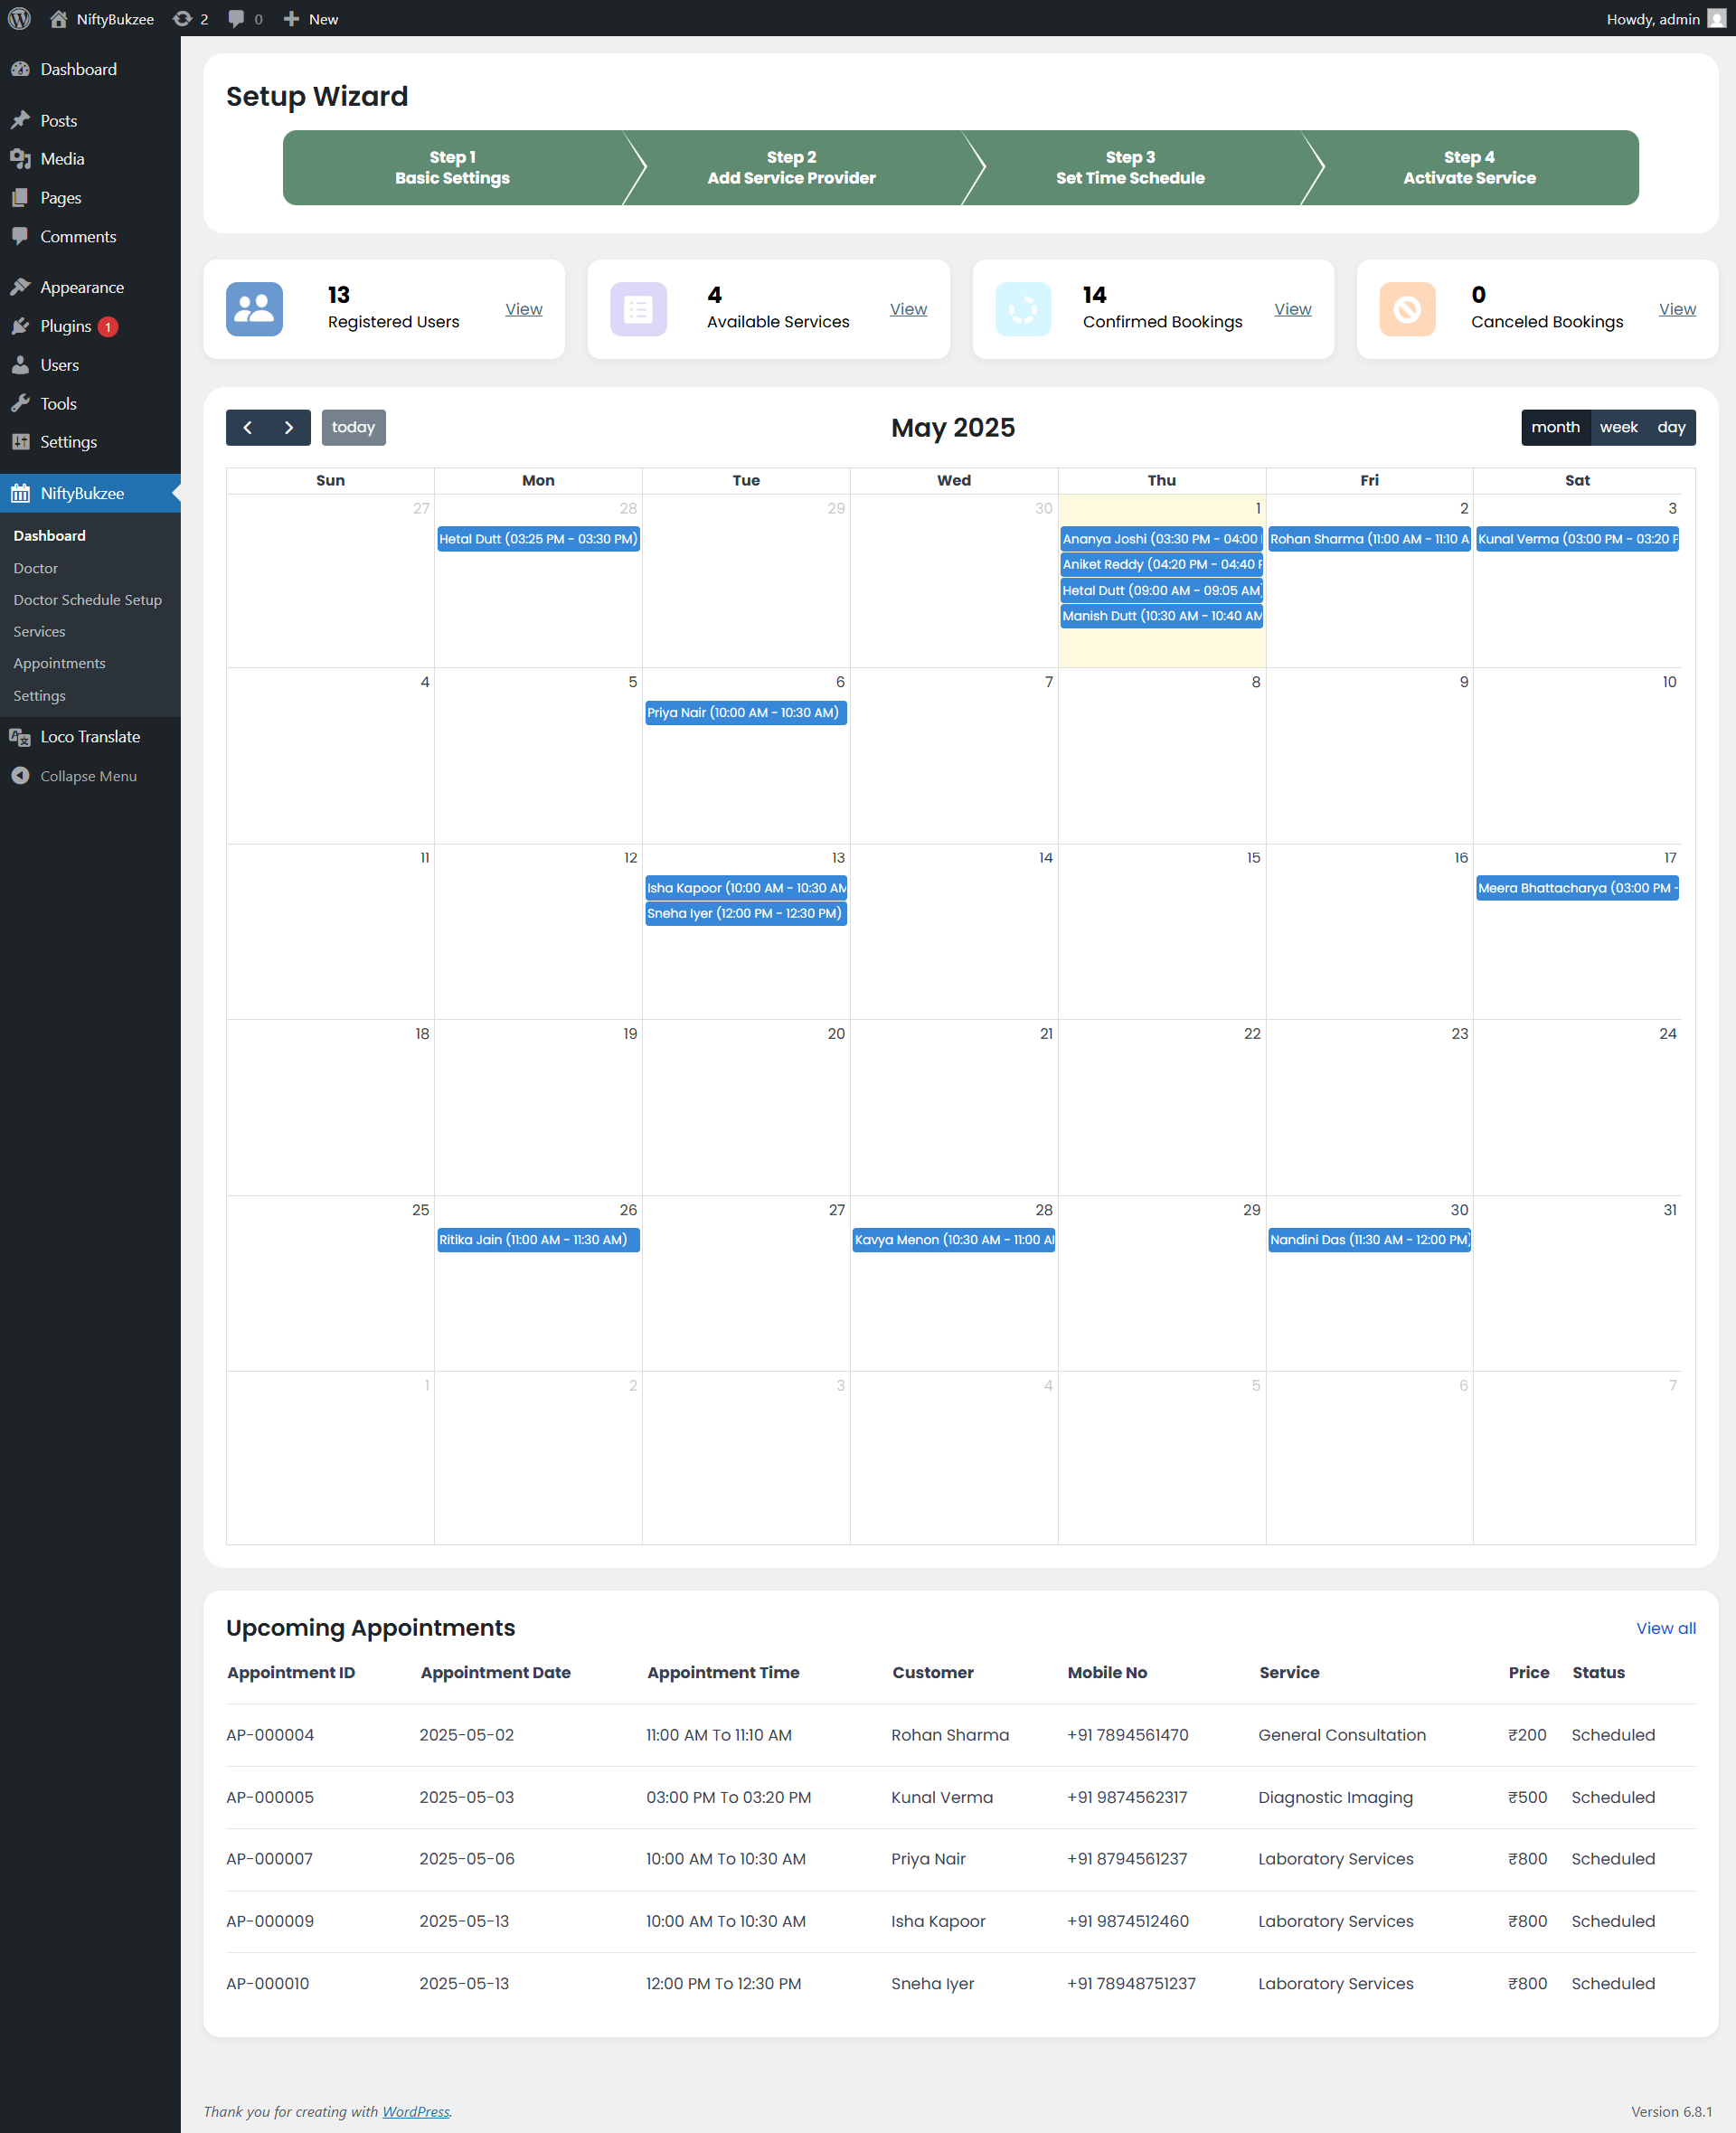Select the month calendar view
Image resolution: width=1736 pixels, height=2133 pixels.
pyautogui.click(x=1554, y=427)
